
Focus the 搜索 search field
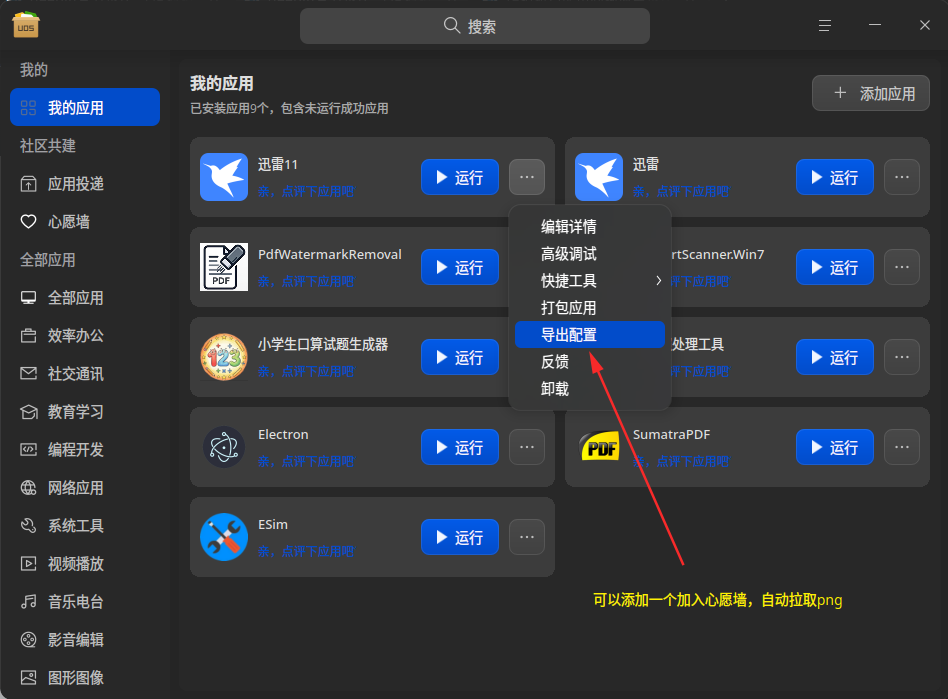click(x=475, y=26)
